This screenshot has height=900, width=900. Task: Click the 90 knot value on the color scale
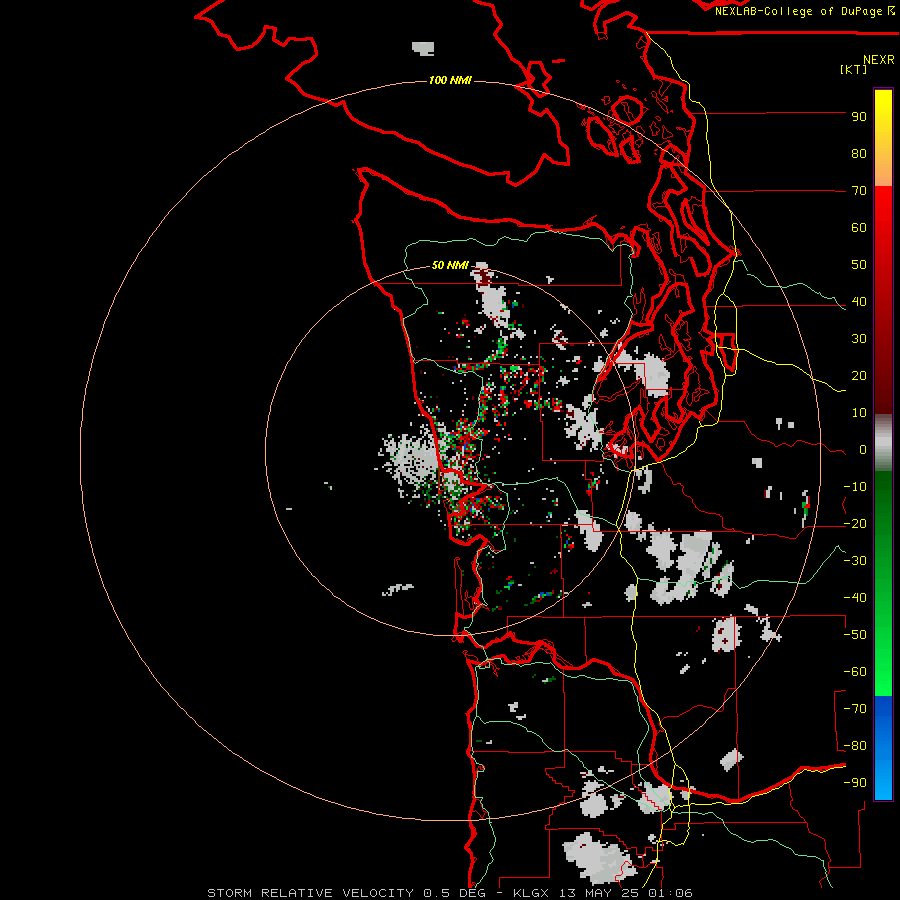[x=859, y=117]
